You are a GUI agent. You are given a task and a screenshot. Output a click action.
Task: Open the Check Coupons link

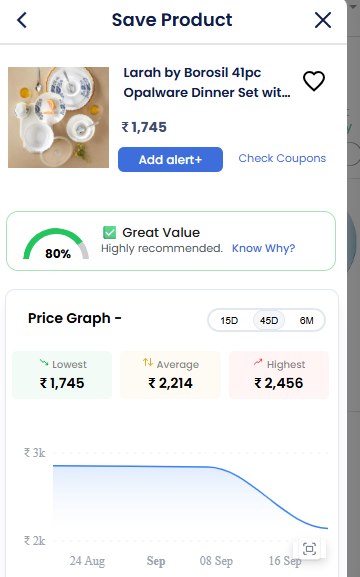pyautogui.click(x=282, y=158)
